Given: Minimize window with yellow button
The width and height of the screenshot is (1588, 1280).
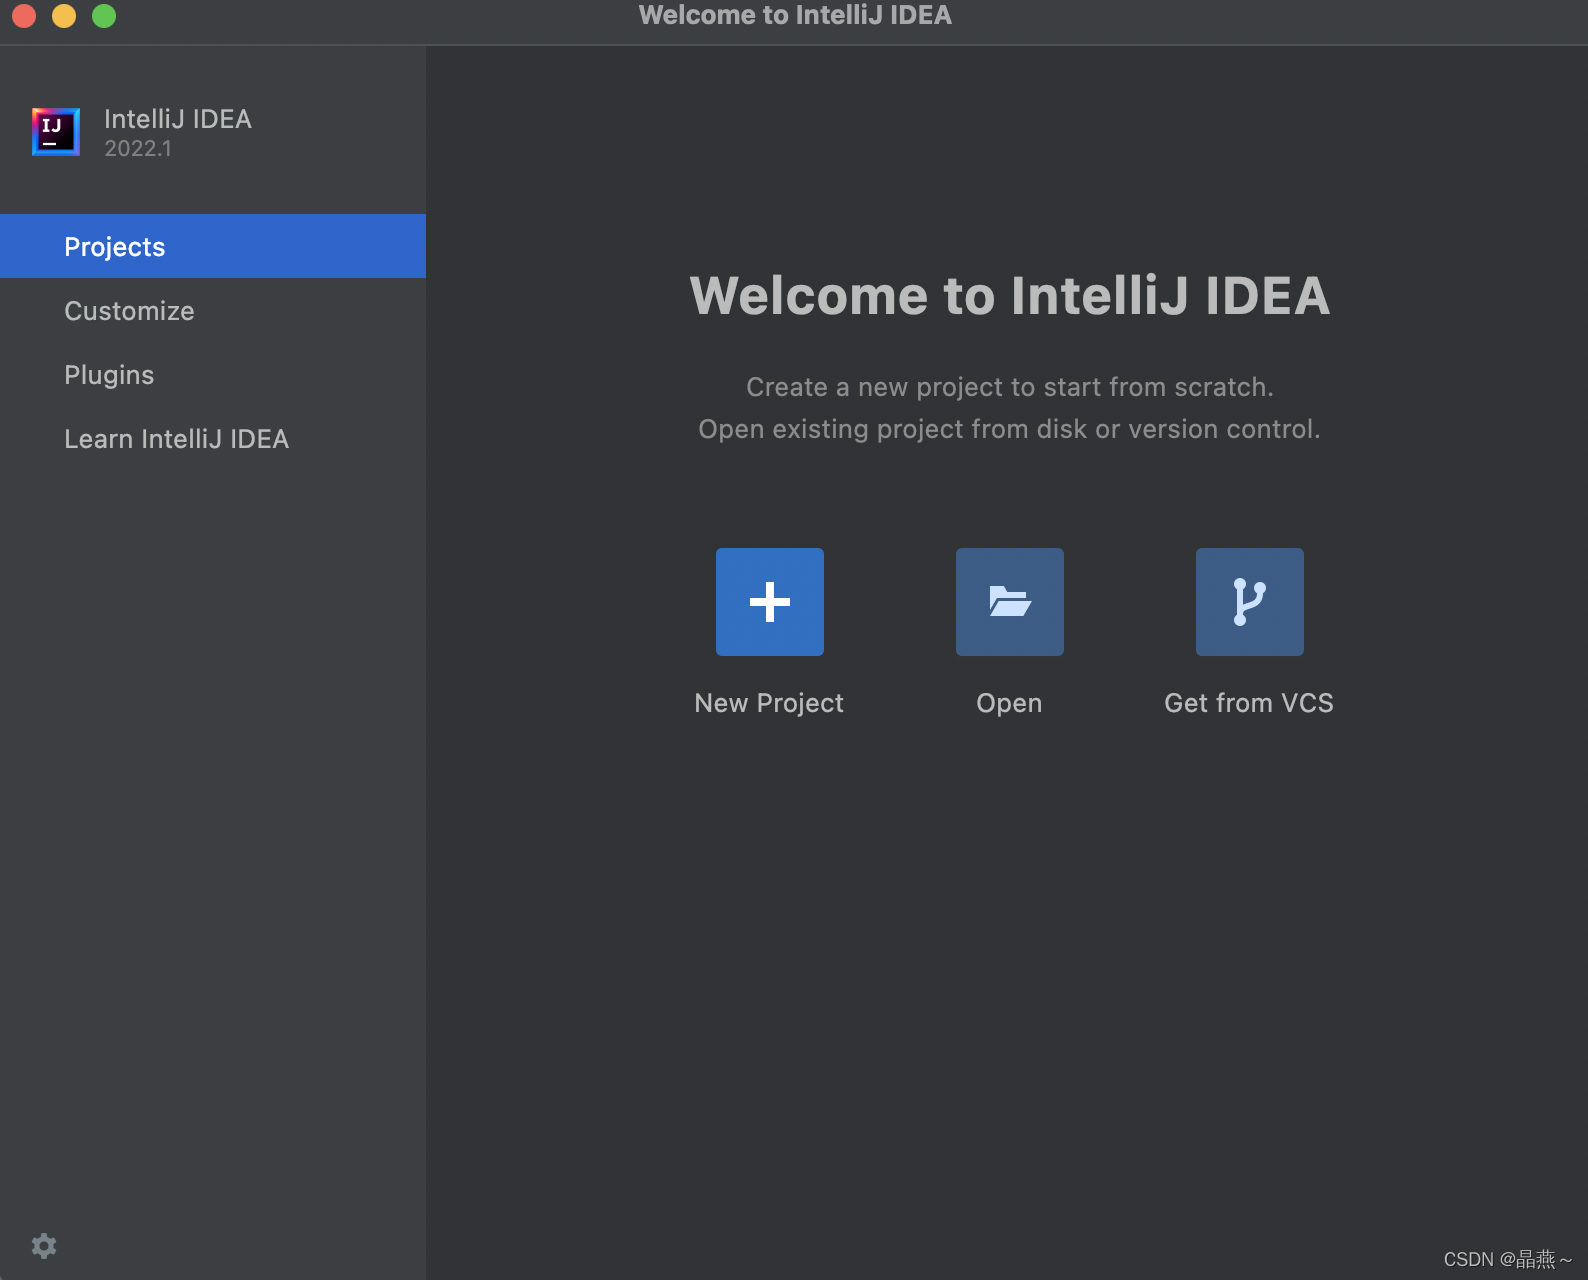Looking at the screenshot, I should coord(64,16).
